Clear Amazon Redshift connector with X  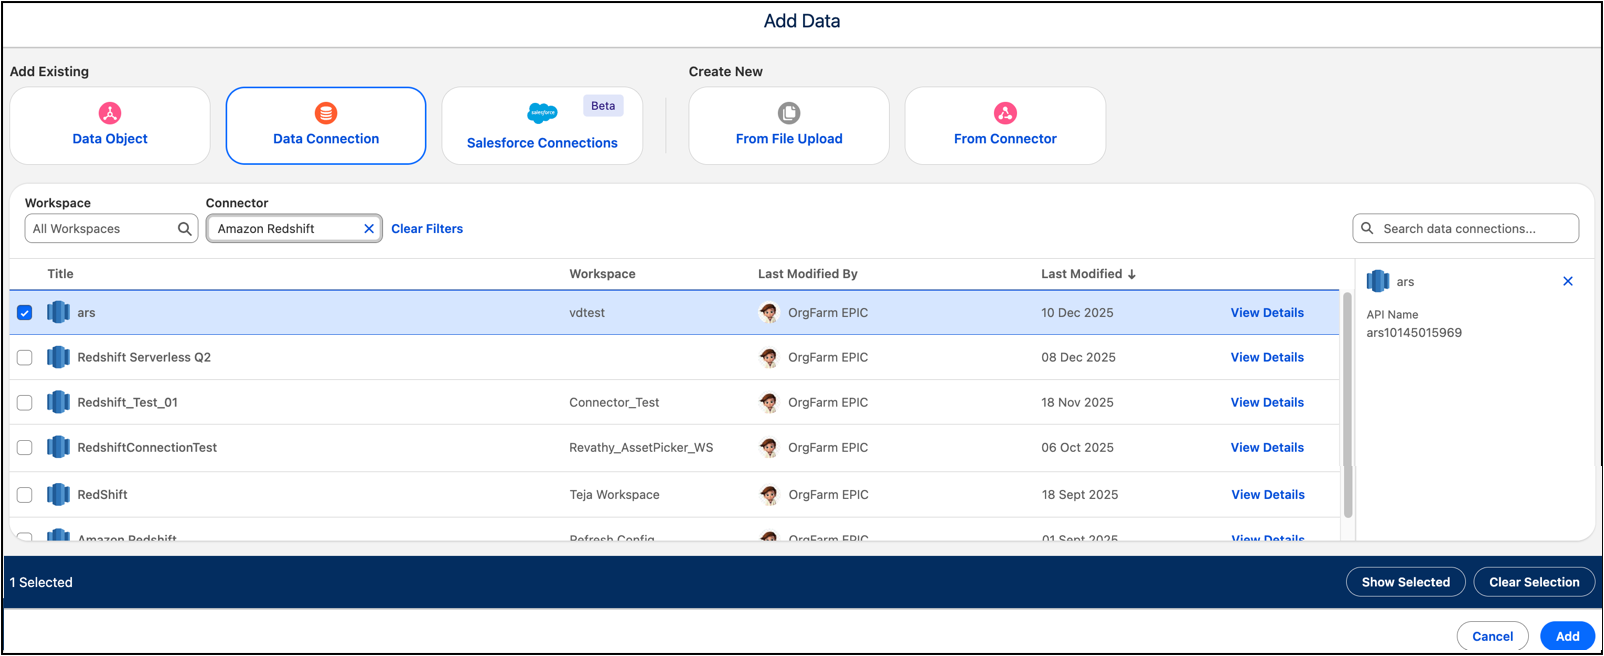(369, 229)
